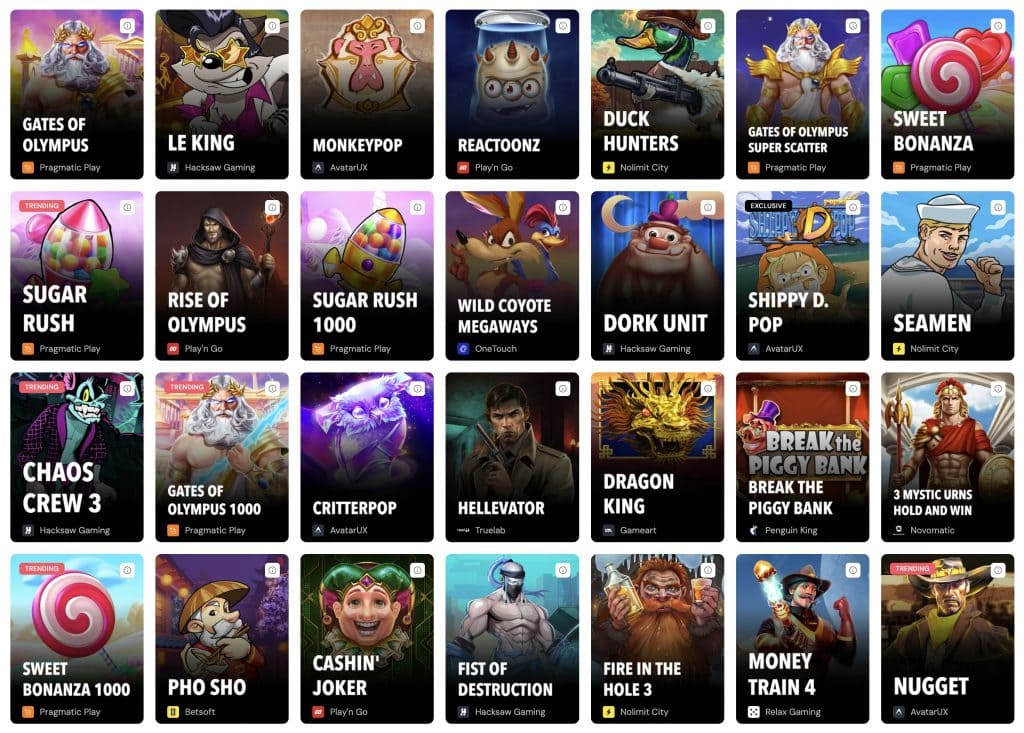This screenshot has width=1024, height=733.
Task: Click the info icon on Money Train 4
Action: point(853,570)
